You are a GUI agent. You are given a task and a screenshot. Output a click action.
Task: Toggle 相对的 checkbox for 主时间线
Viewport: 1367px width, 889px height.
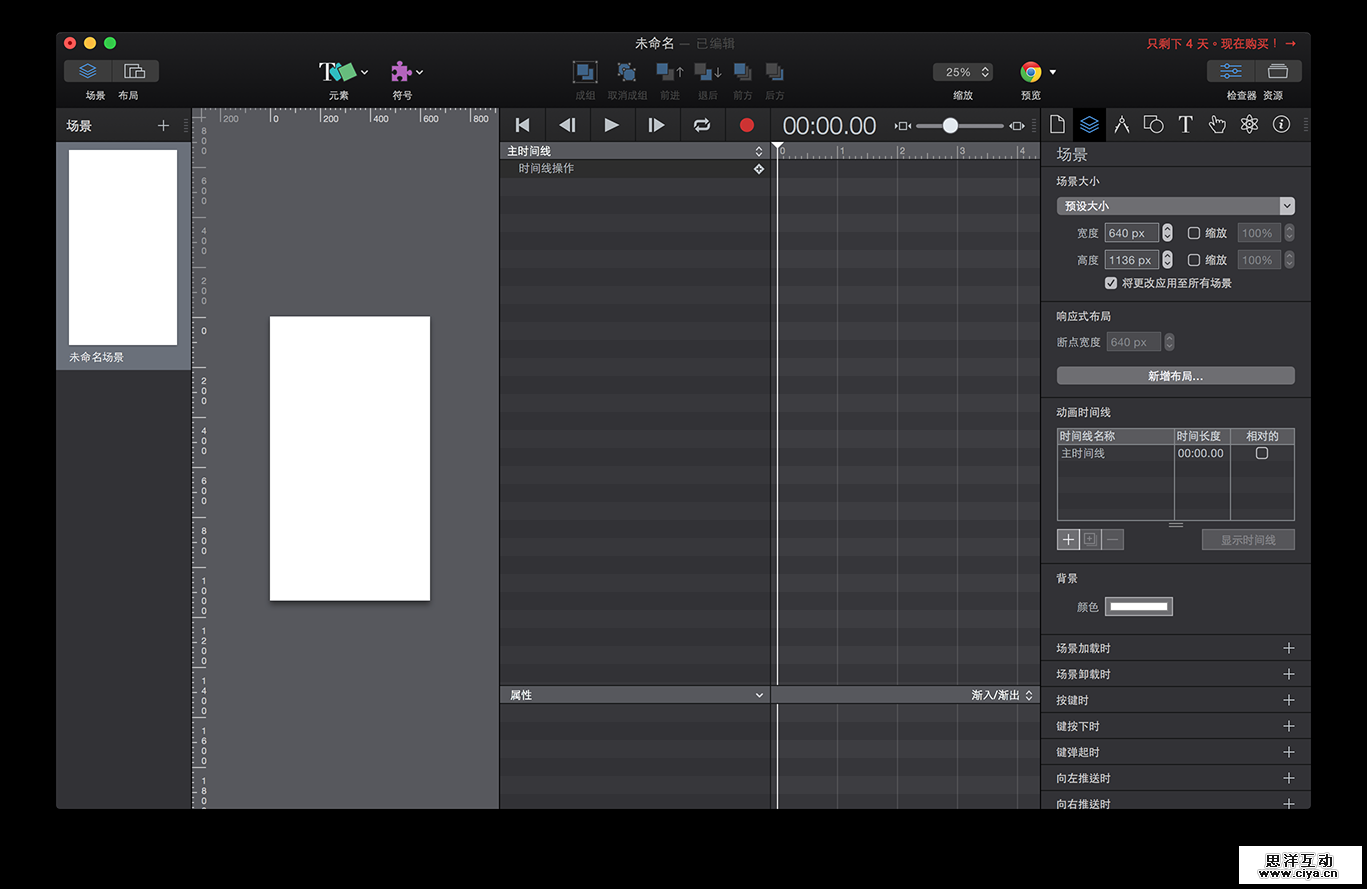1262,453
